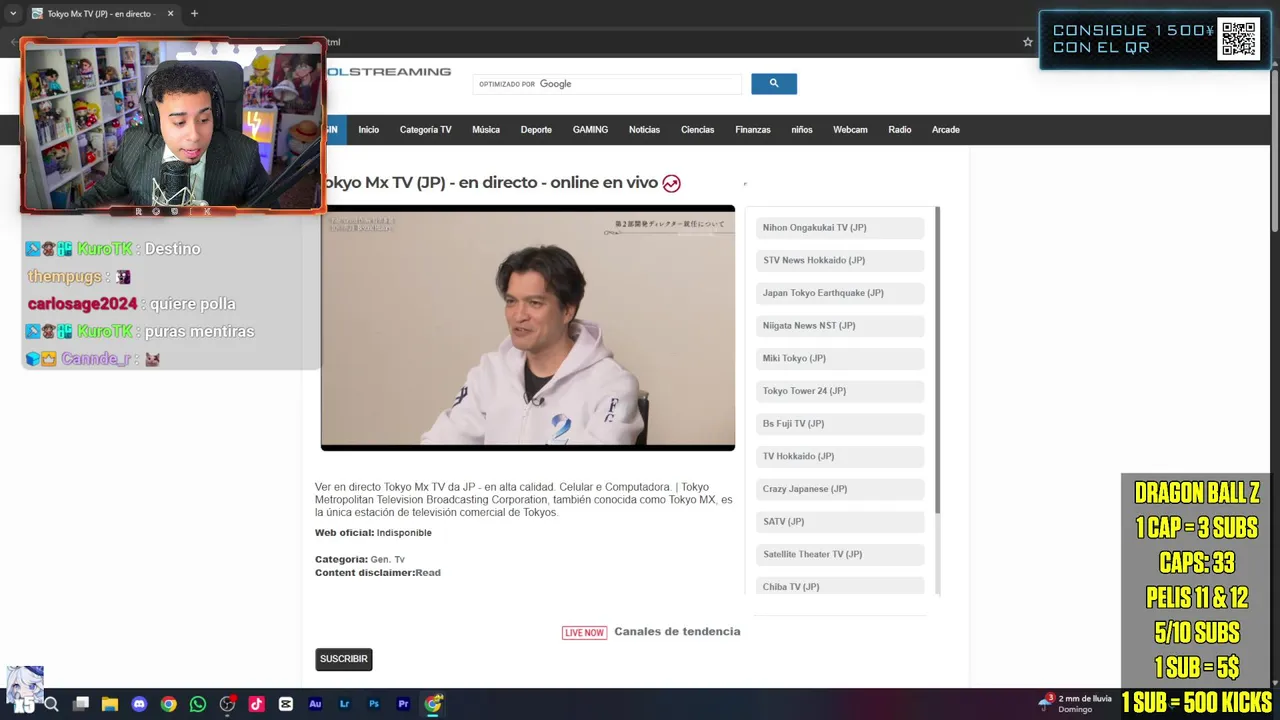Viewport: 1280px width, 720px height.
Task: Bookmark the page with the star icon
Action: 1027,42
